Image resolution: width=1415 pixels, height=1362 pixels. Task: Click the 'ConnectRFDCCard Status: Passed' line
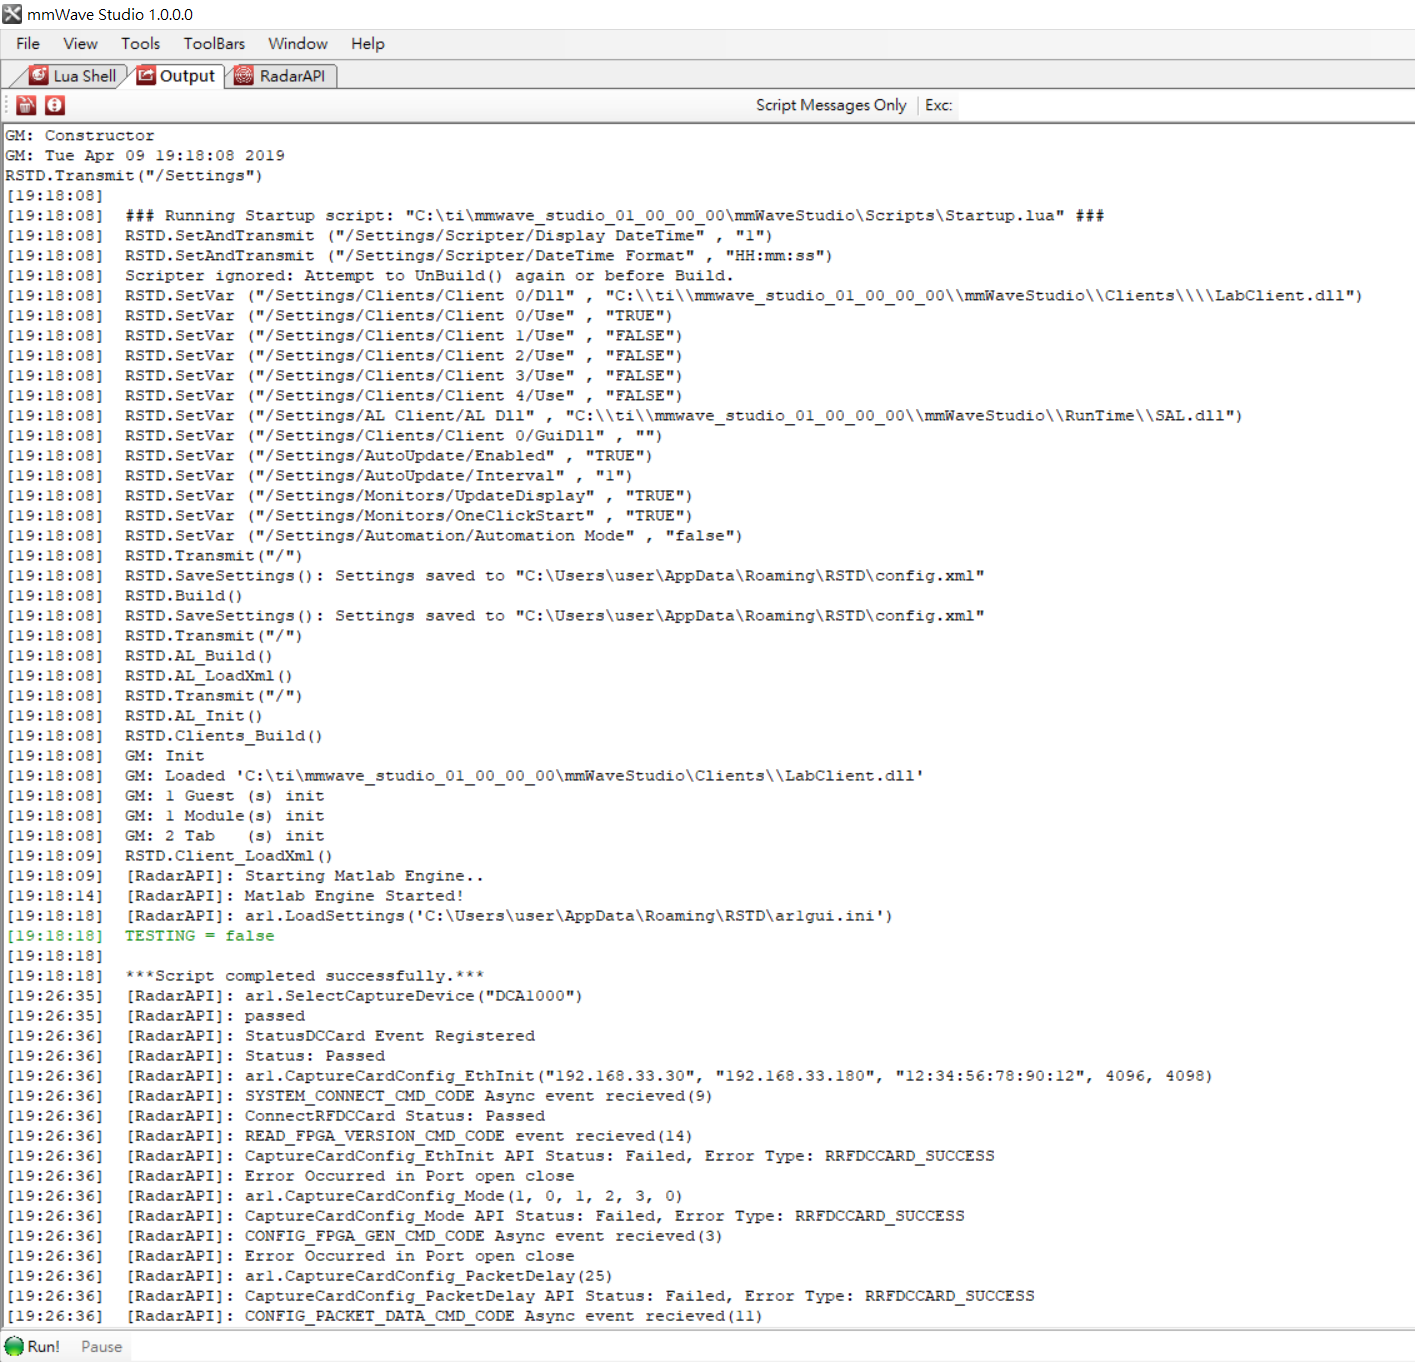pyautogui.click(x=276, y=1115)
